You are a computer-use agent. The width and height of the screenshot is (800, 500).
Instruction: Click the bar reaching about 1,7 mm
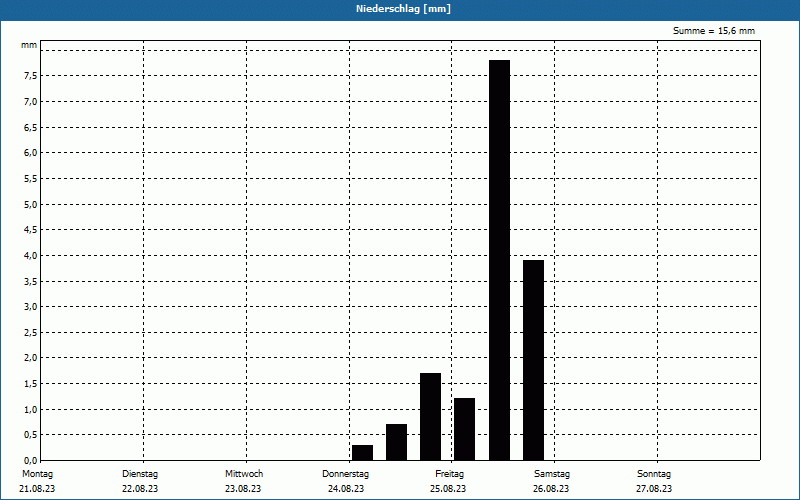tap(430, 416)
